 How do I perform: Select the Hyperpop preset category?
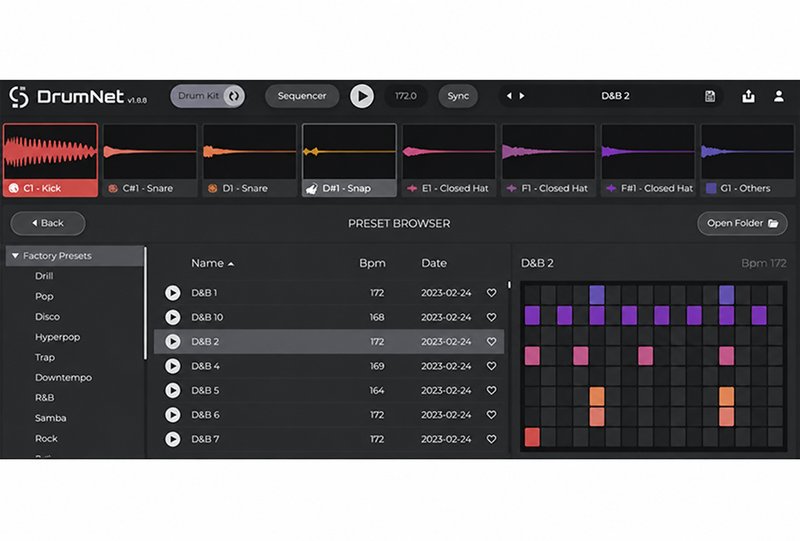[x=58, y=337]
